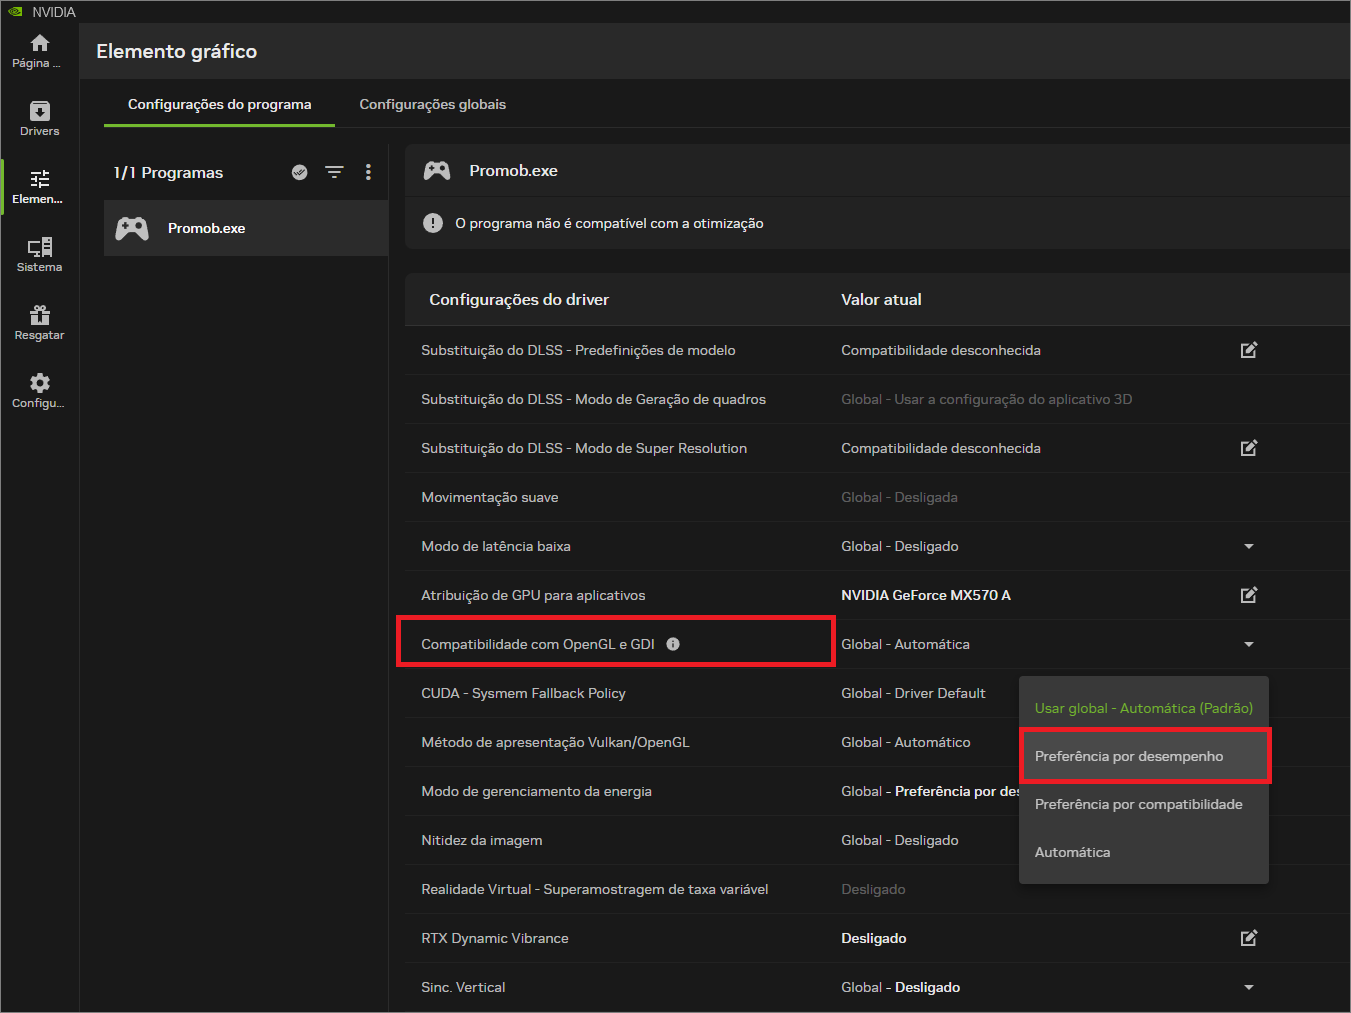Expand the Sinc. Vertical dropdown arrow

(x=1248, y=987)
